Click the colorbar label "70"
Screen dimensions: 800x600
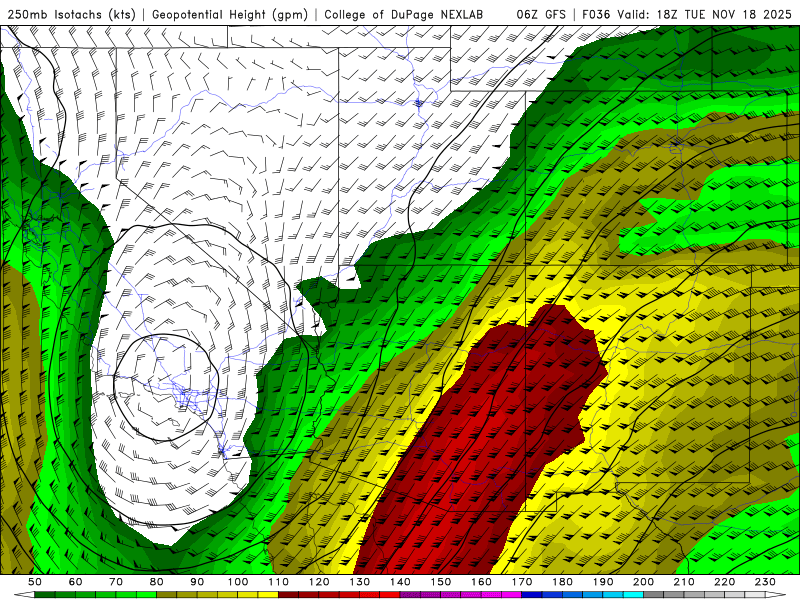(116, 582)
